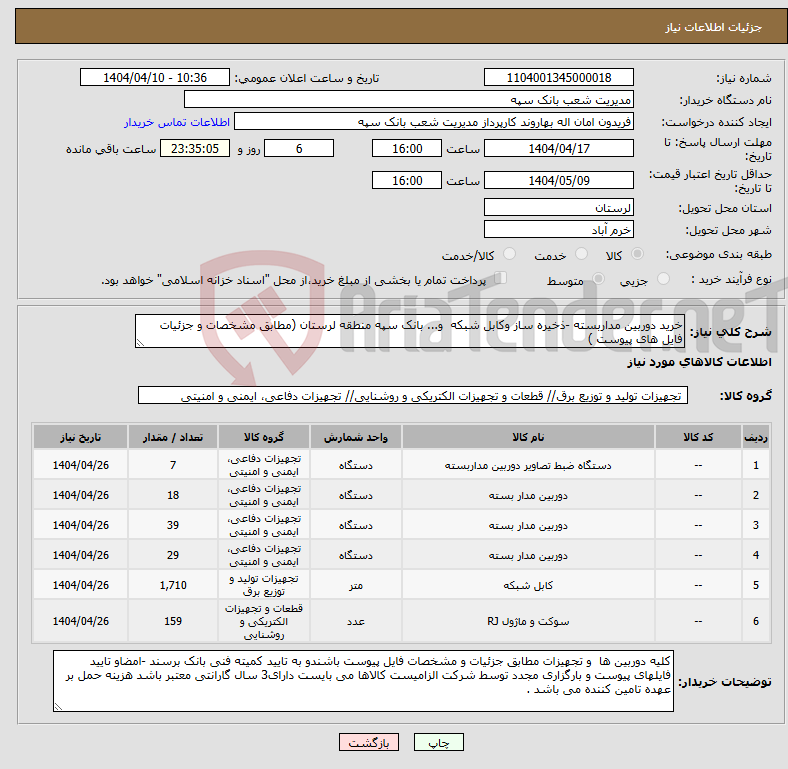Click the شماره نیاز number field
This screenshot has height=769, width=788.
pos(558,78)
